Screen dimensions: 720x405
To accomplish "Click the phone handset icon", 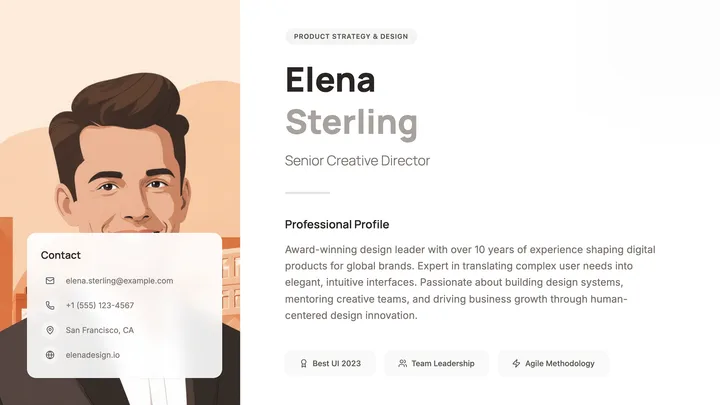I will [x=50, y=305].
